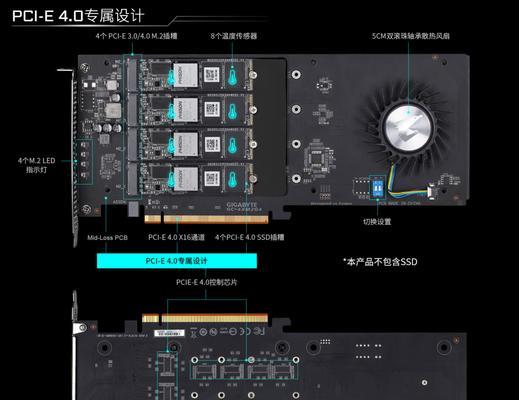Click the GIGABYTE logo on the PCB
This screenshot has width=519, height=400.
[x=242, y=205]
